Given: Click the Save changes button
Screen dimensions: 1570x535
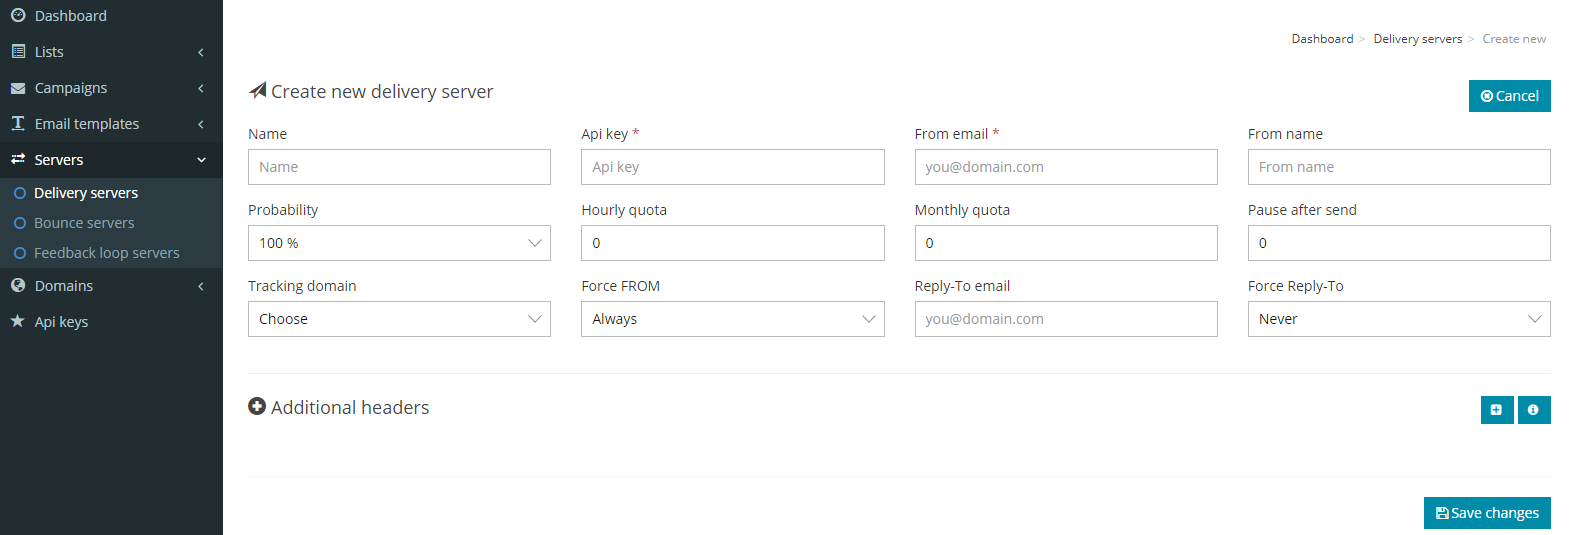Looking at the screenshot, I should pos(1487,513).
